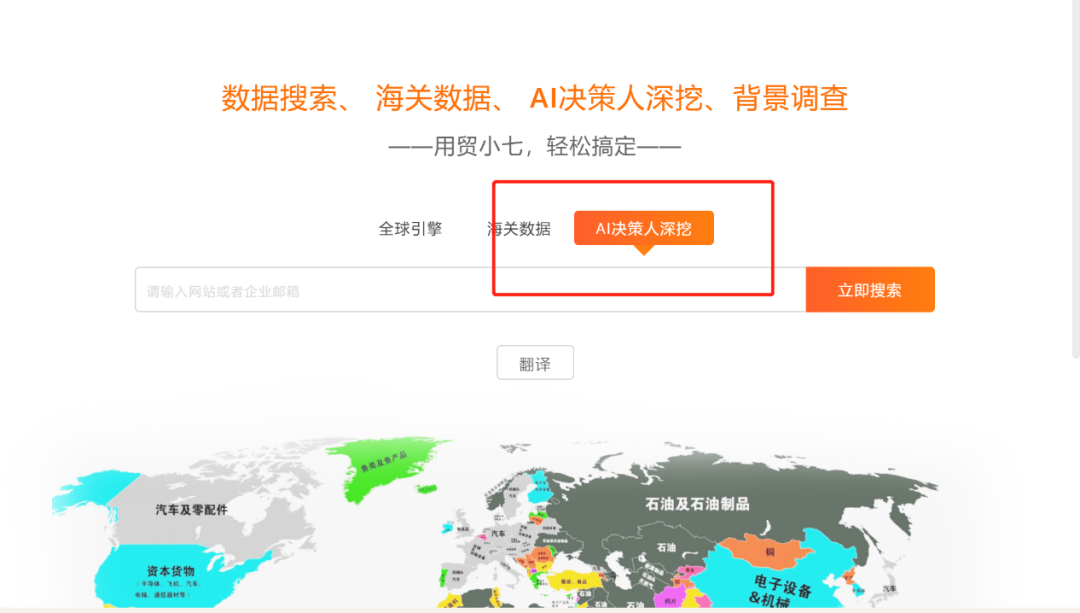Click the 鱼类及鱼产品 label on the green island
The width and height of the screenshot is (1080, 613).
(384, 461)
